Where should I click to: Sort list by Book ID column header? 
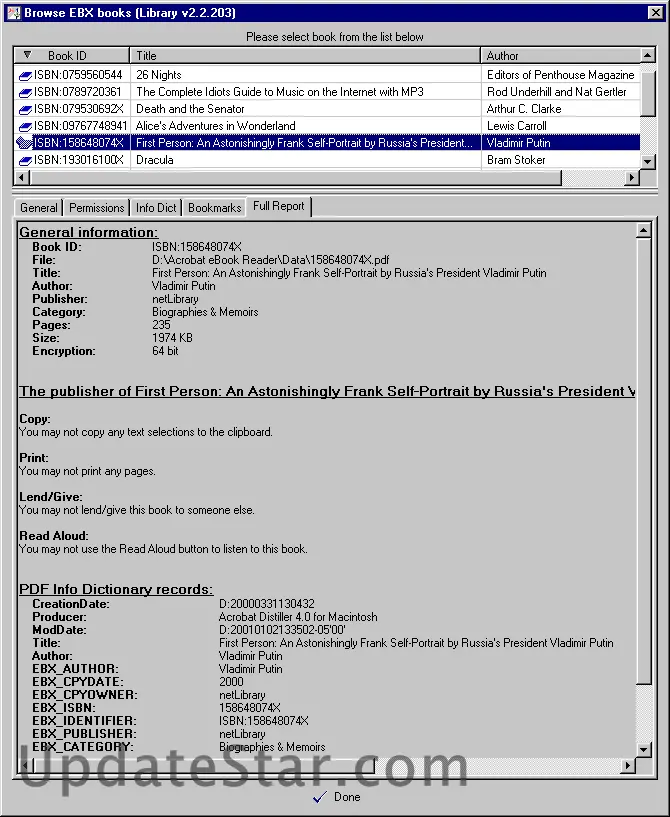coord(71,55)
